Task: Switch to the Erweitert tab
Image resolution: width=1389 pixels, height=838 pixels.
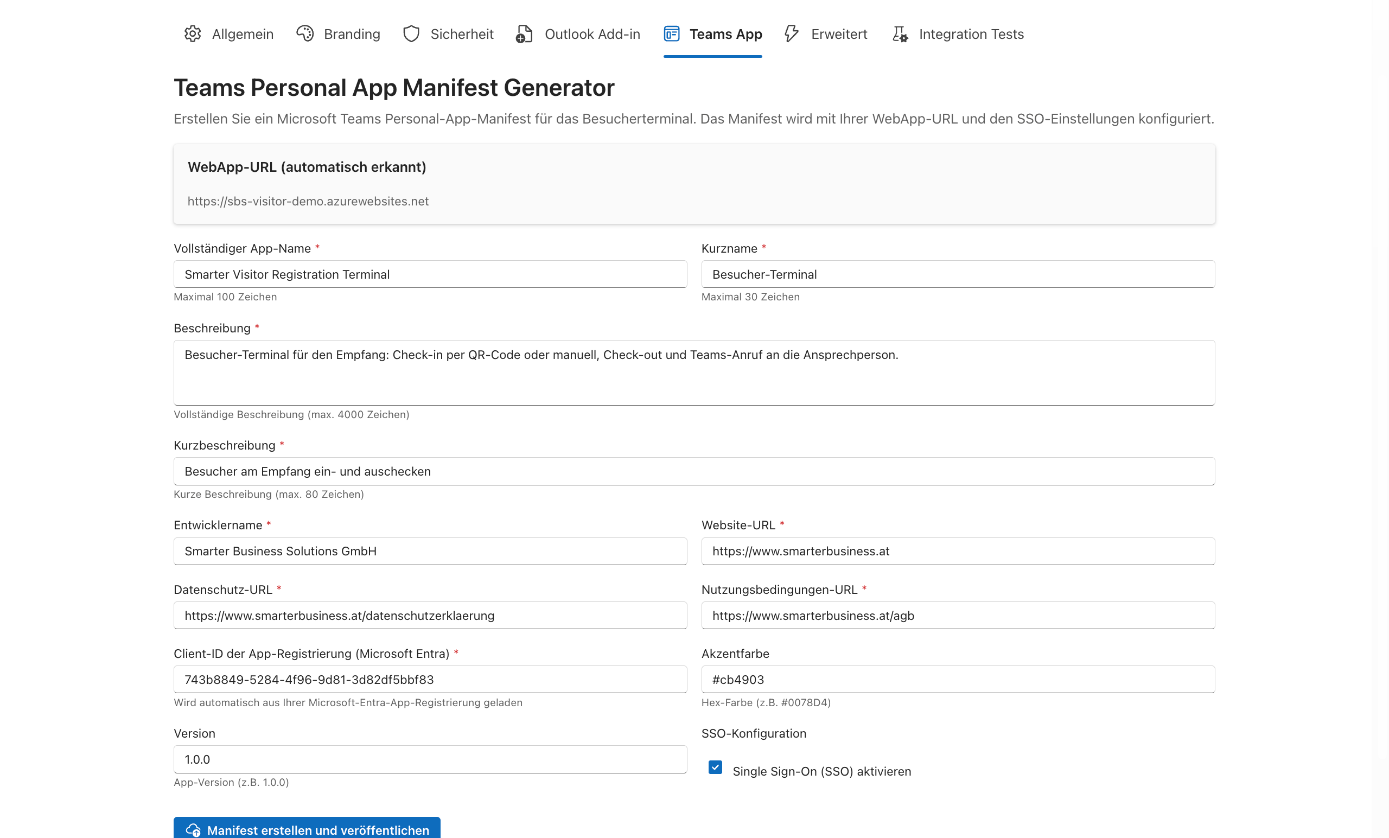Action: pos(826,34)
